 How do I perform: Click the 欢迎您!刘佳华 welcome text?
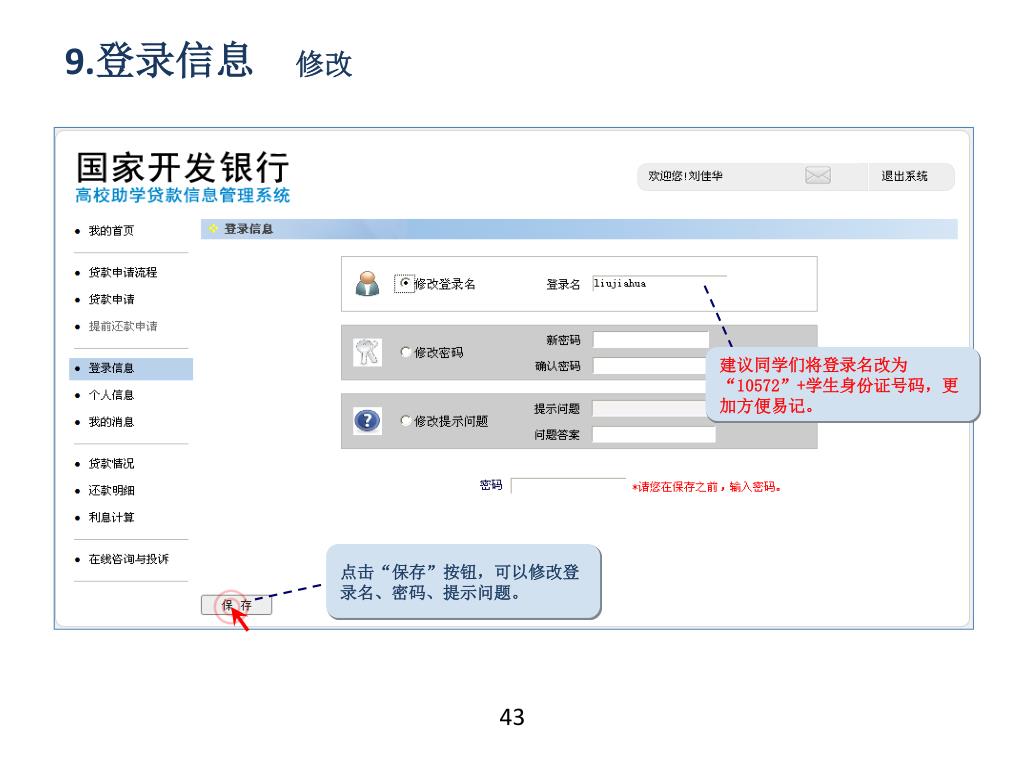point(685,176)
